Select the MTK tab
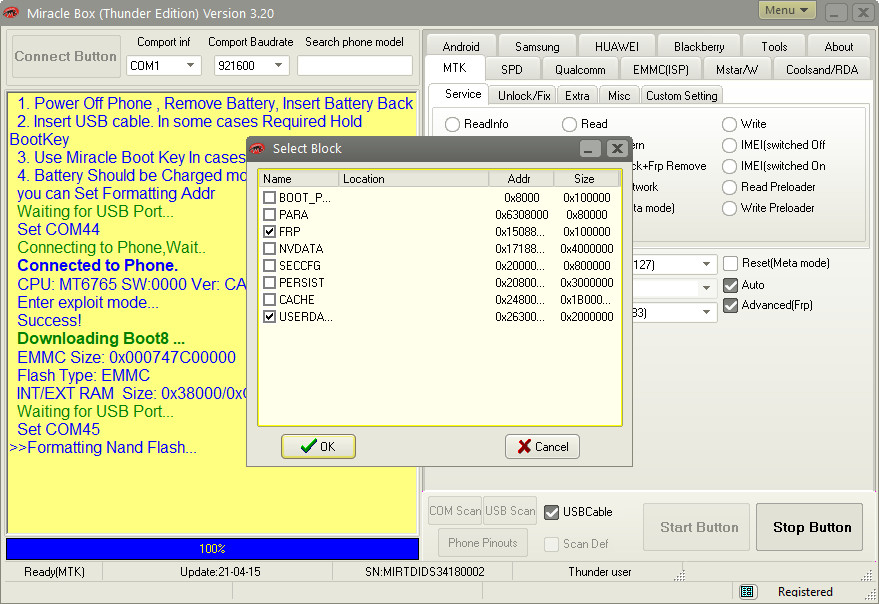The width and height of the screenshot is (879, 604). (455, 68)
